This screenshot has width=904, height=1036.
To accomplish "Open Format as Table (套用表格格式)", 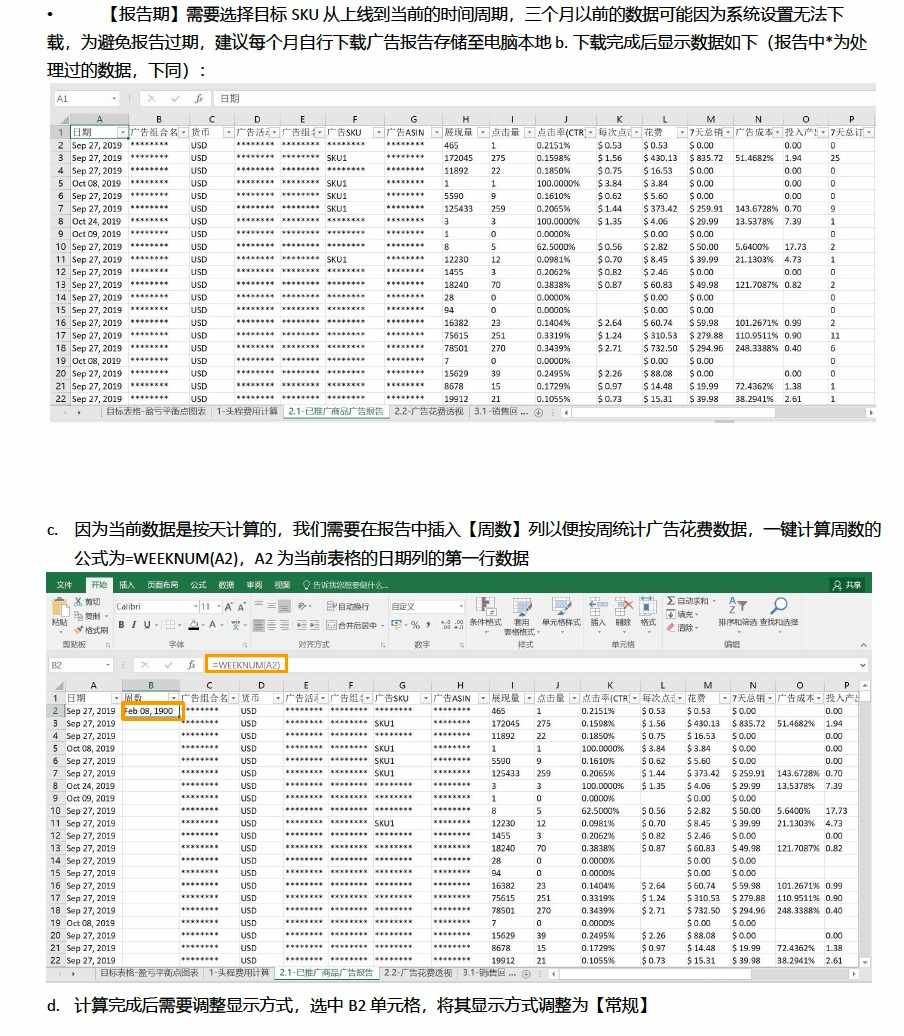I will click(521, 616).
